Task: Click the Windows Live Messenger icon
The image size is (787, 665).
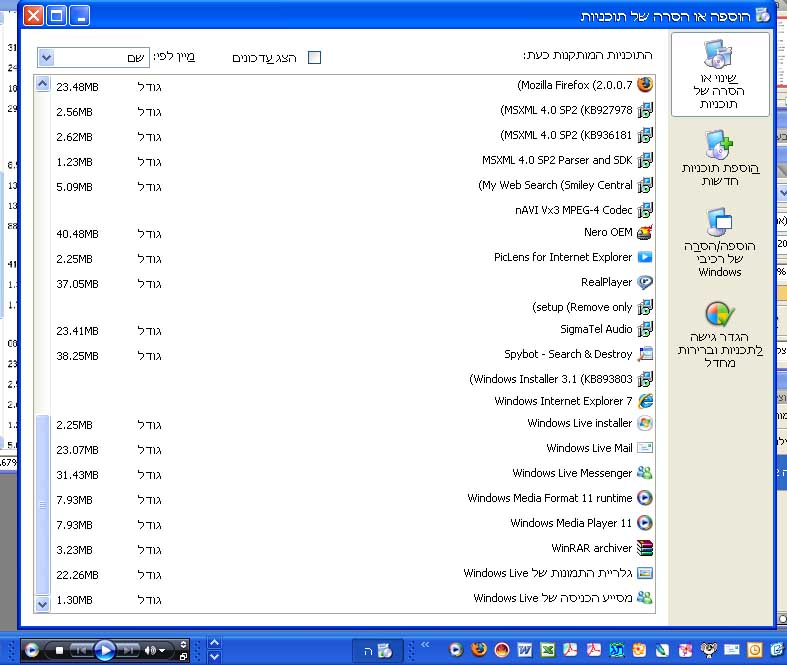Action: click(645, 473)
